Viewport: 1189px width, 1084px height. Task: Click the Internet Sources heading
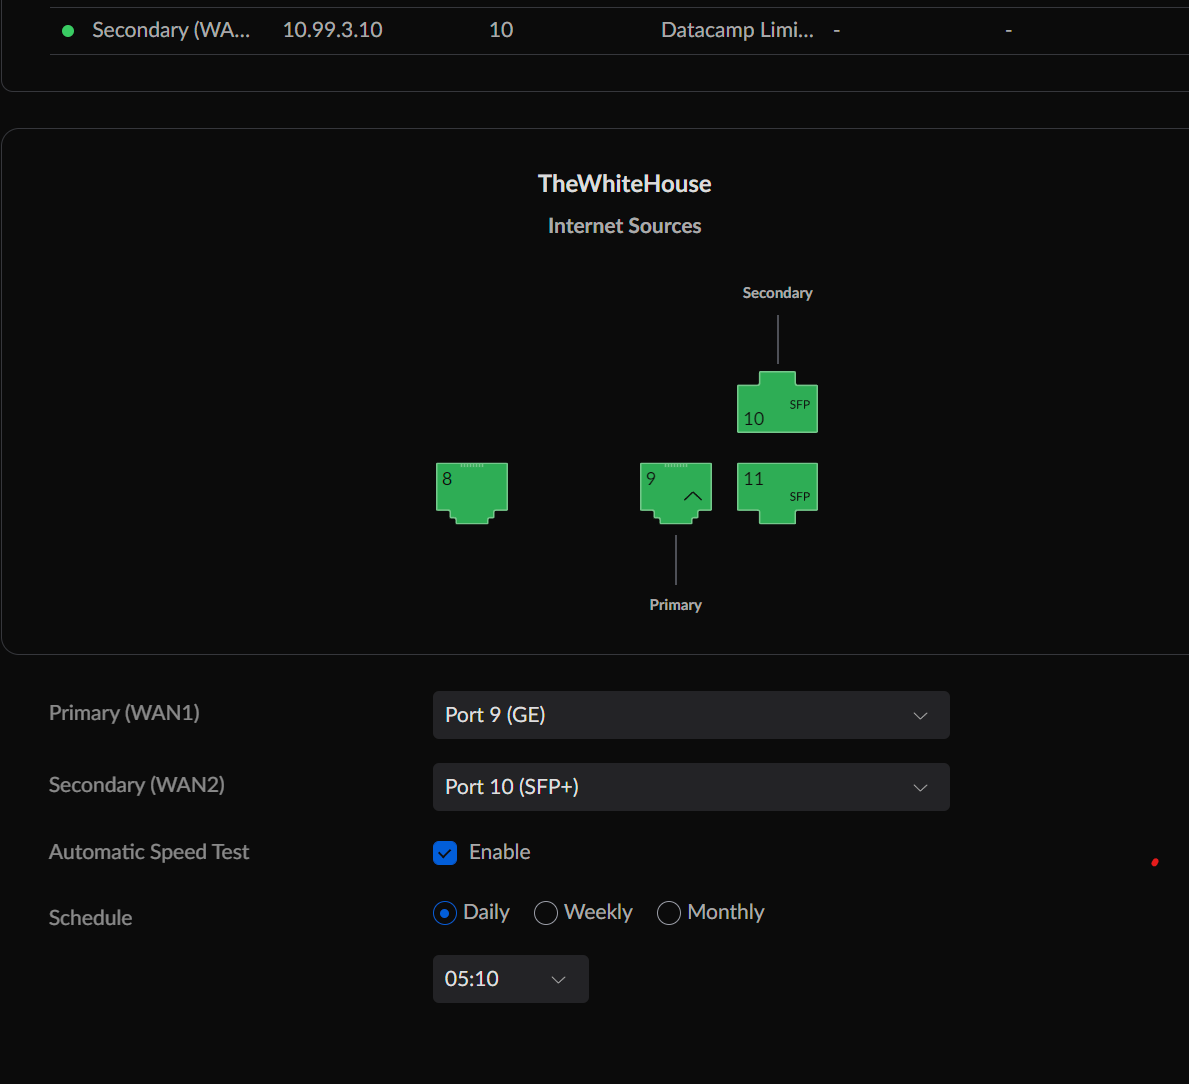point(624,226)
